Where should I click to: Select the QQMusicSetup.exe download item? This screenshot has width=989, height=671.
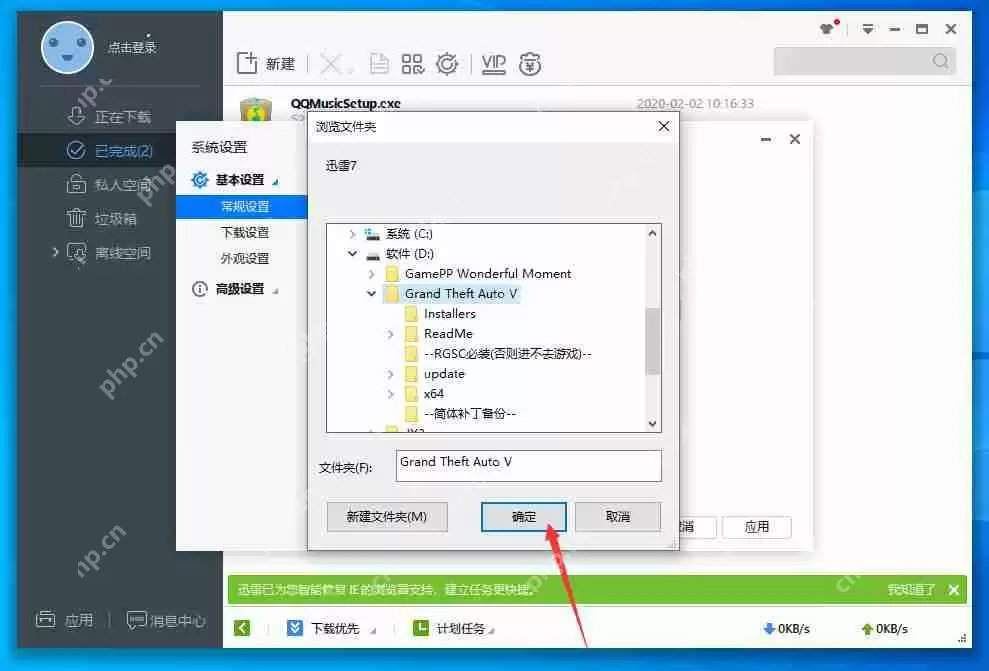click(345, 103)
